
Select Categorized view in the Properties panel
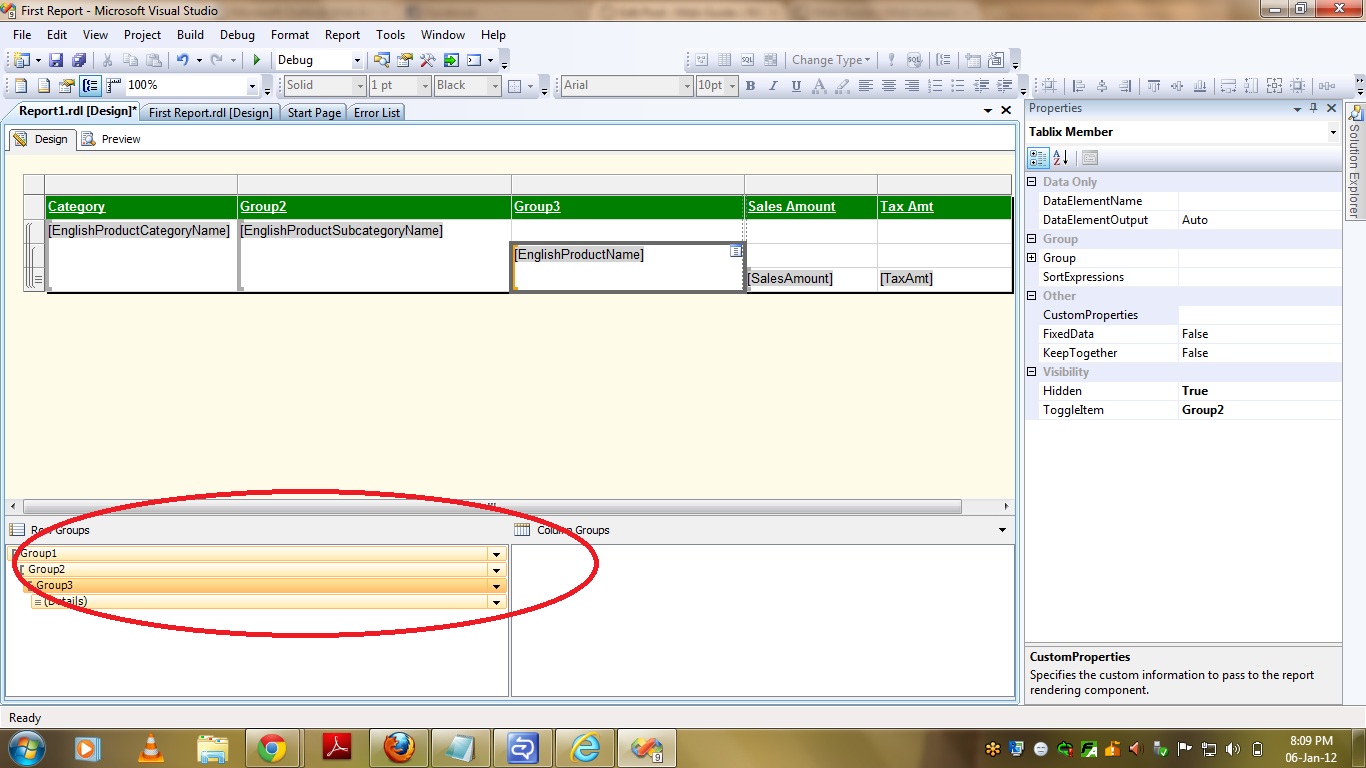pyautogui.click(x=1038, y=158)
